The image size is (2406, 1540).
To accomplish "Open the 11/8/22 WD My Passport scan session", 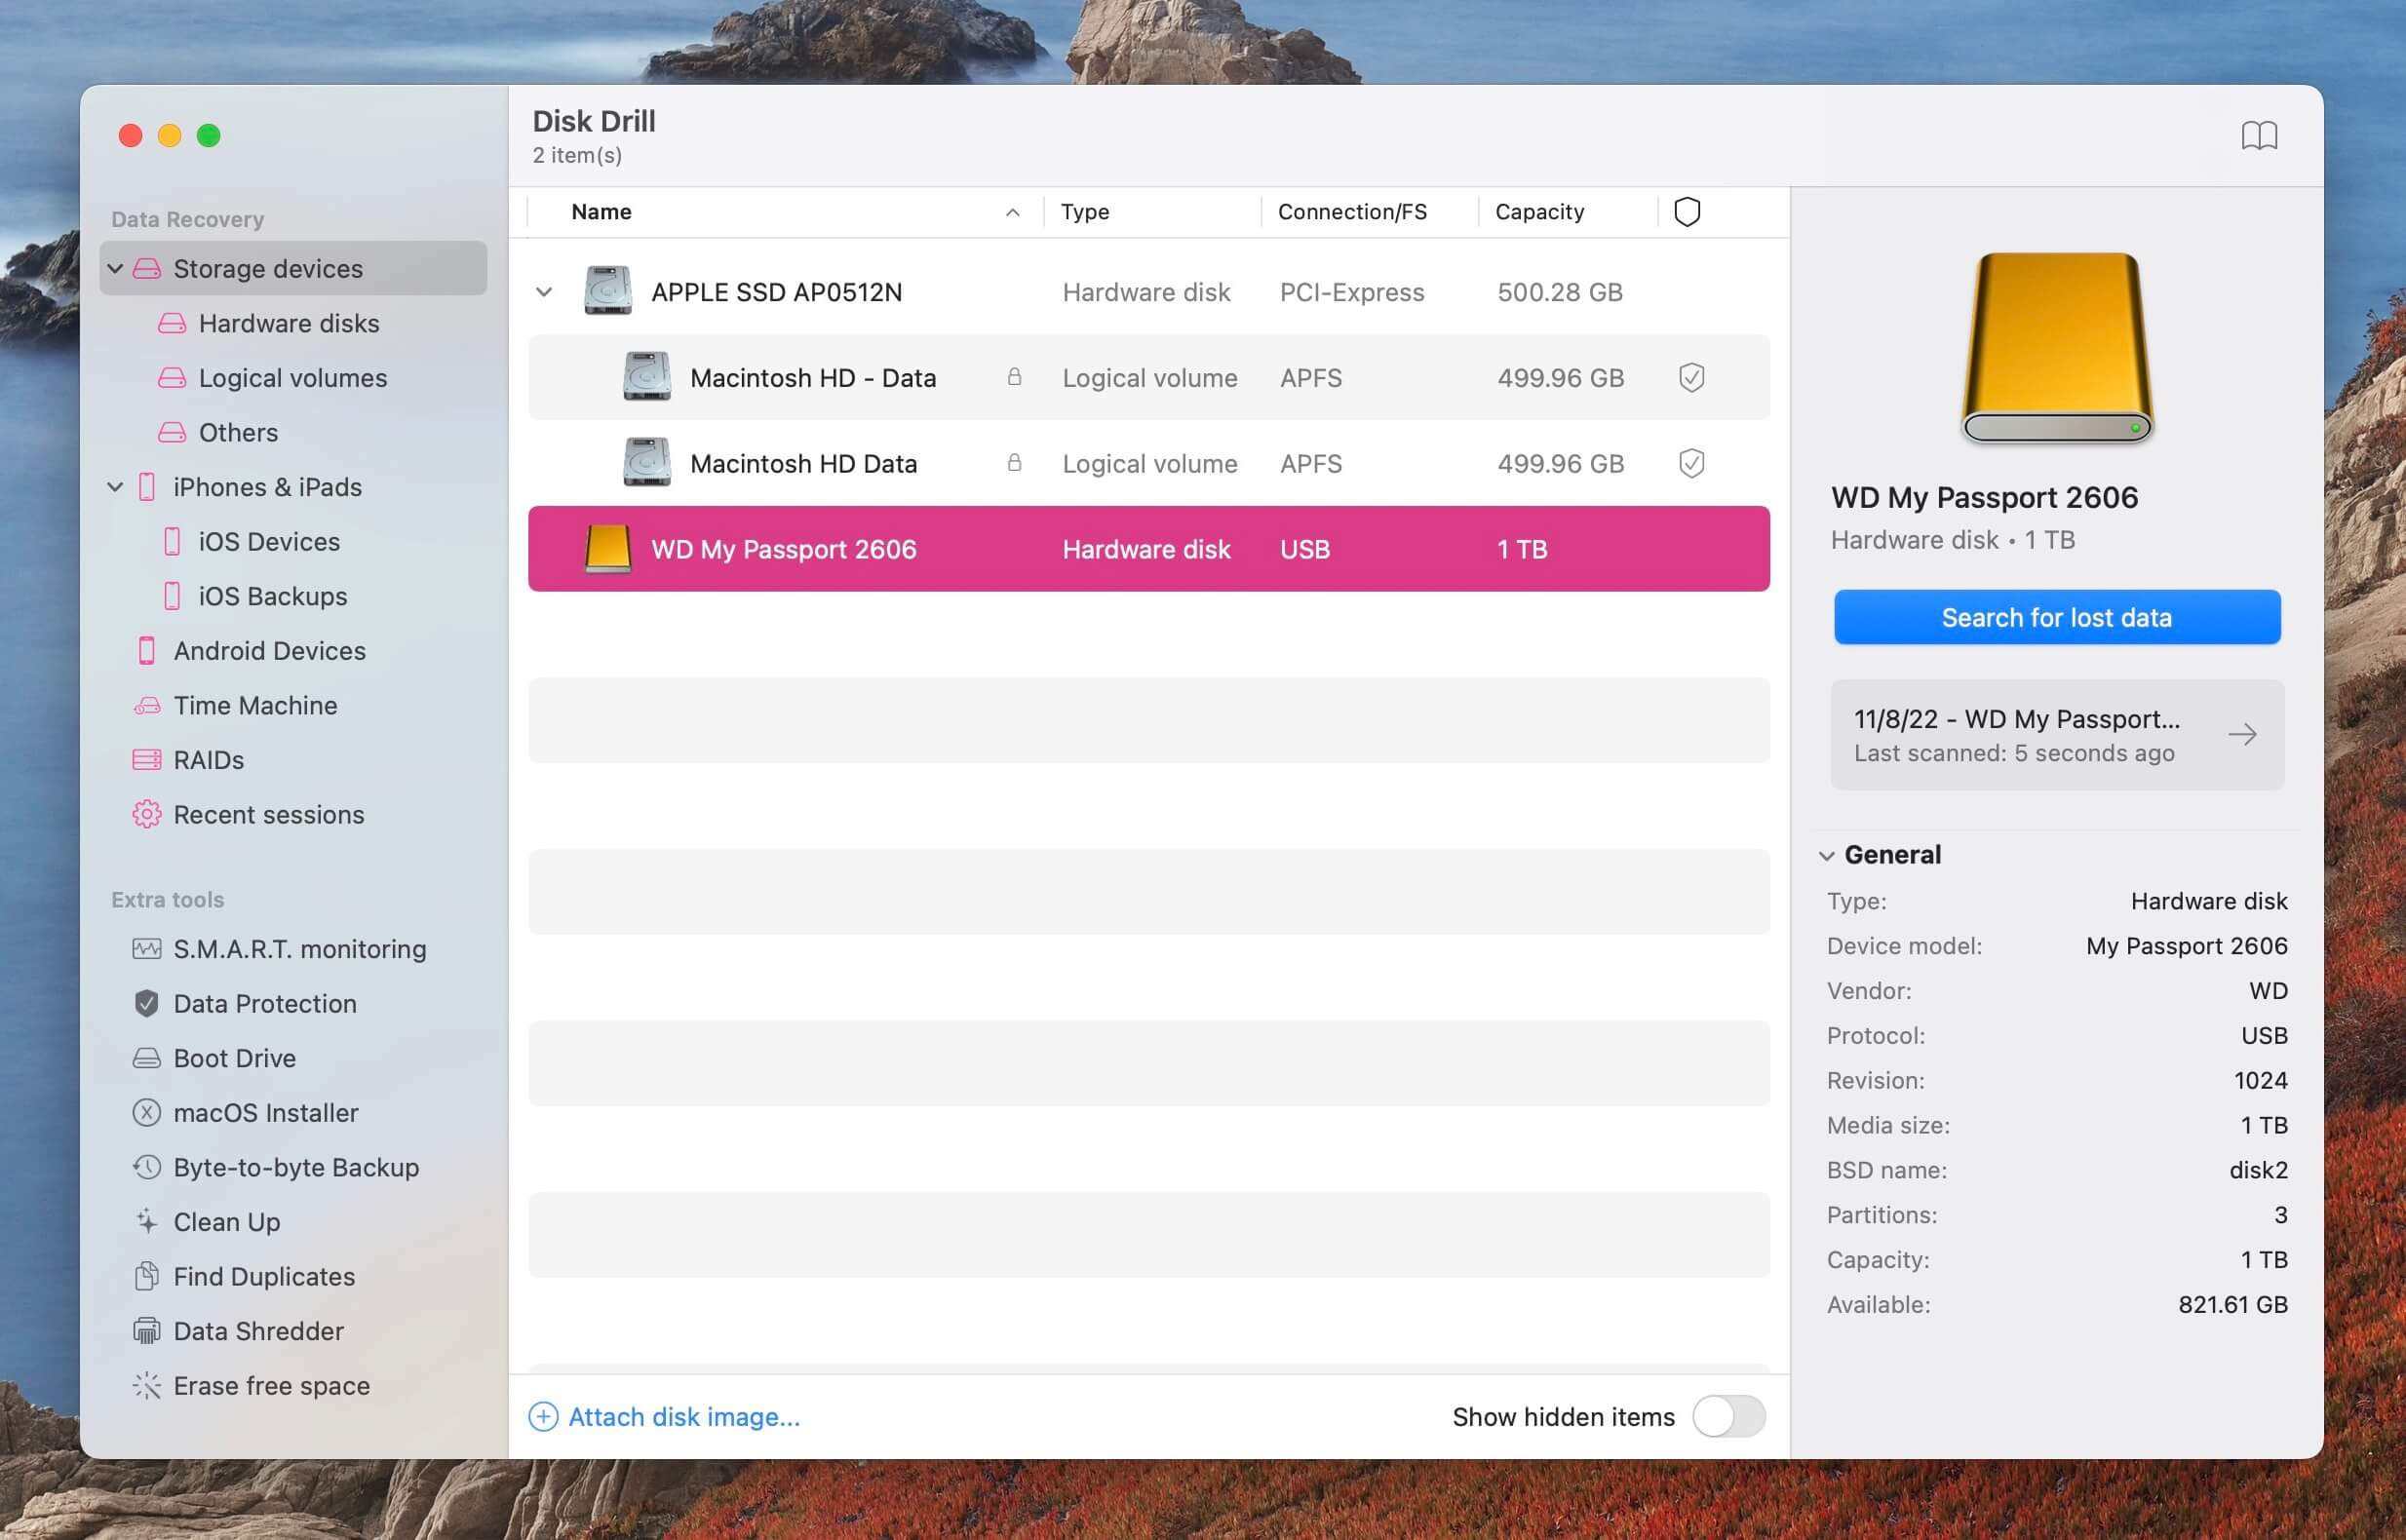I will (x=2057, y=735).
